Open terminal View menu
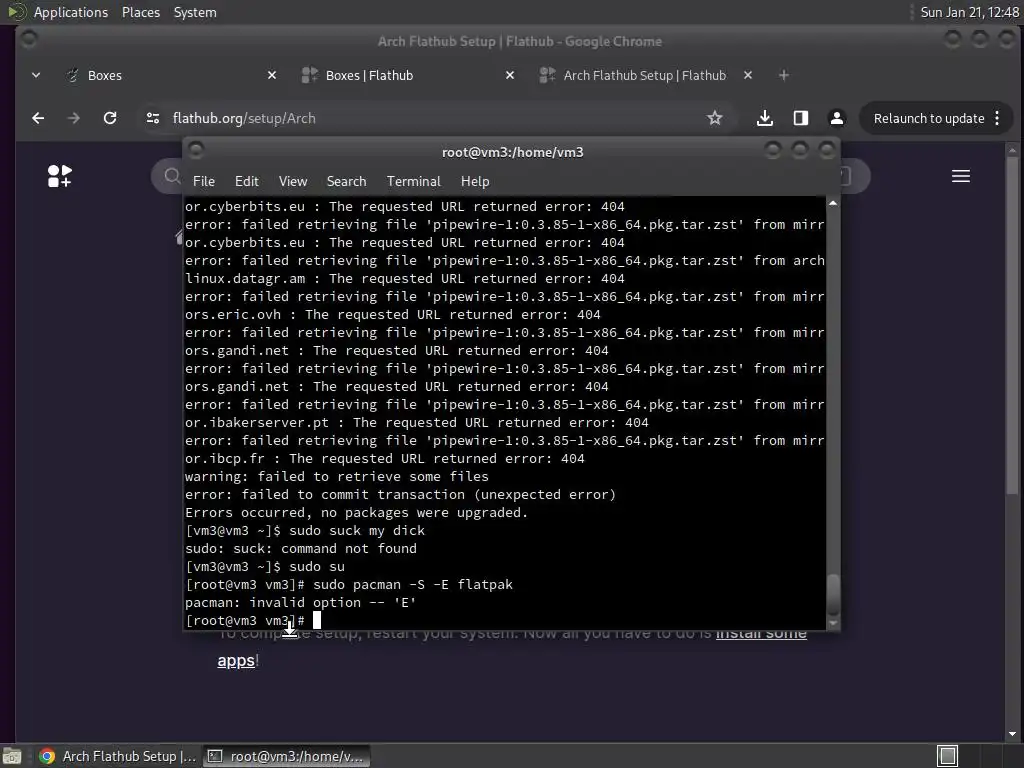The width and height of the screenshot is (1024, 768). coord(293,181)
